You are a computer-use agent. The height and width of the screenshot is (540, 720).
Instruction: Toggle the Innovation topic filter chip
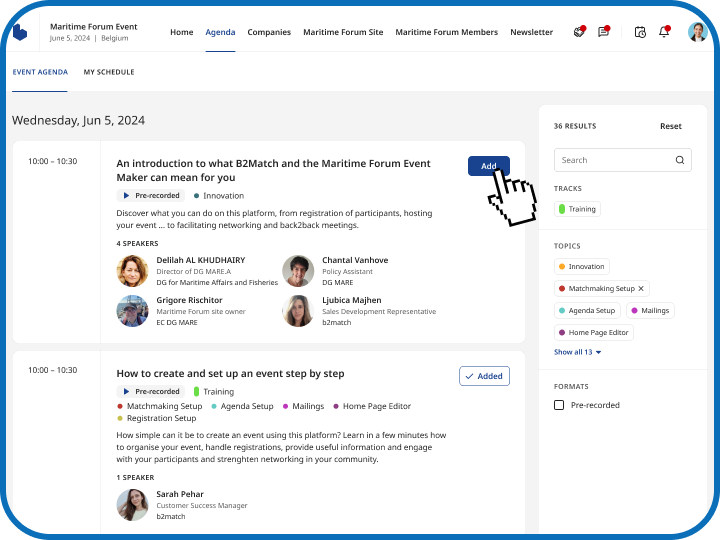pos(582,266)
